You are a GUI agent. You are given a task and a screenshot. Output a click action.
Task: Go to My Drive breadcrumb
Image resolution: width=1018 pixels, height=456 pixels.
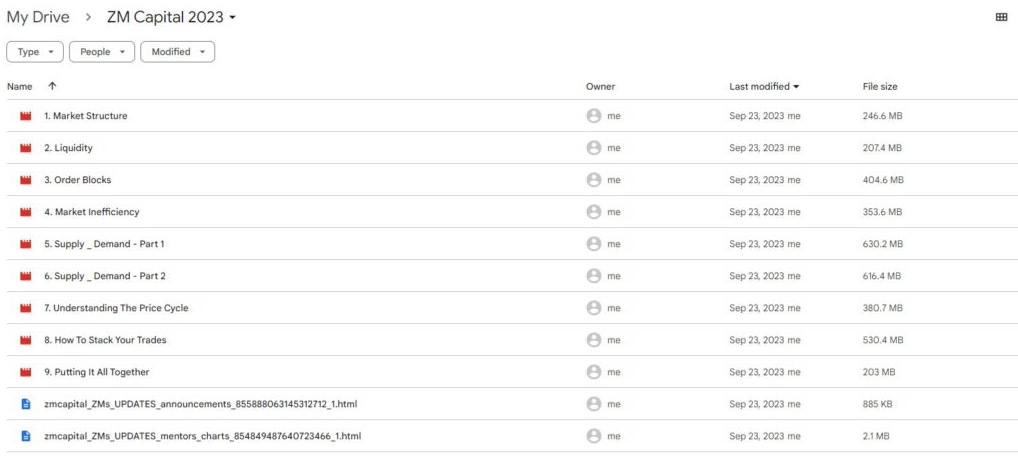click(x=39, y=17)
